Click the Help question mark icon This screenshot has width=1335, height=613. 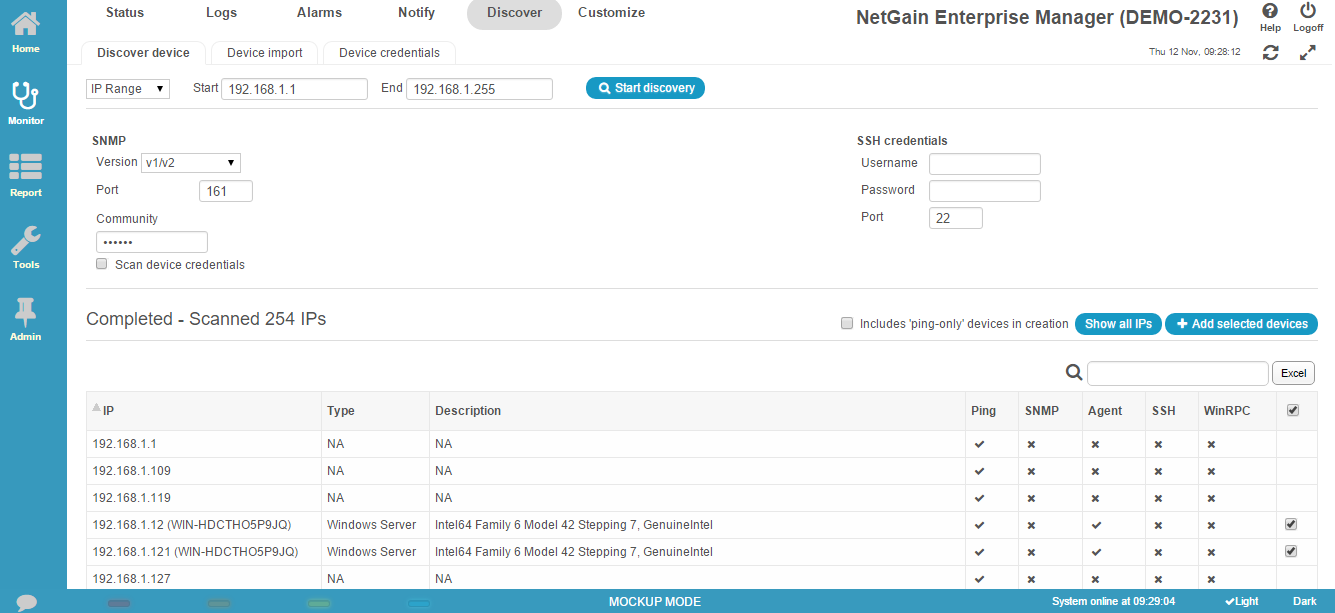(x=1270, y=11)
